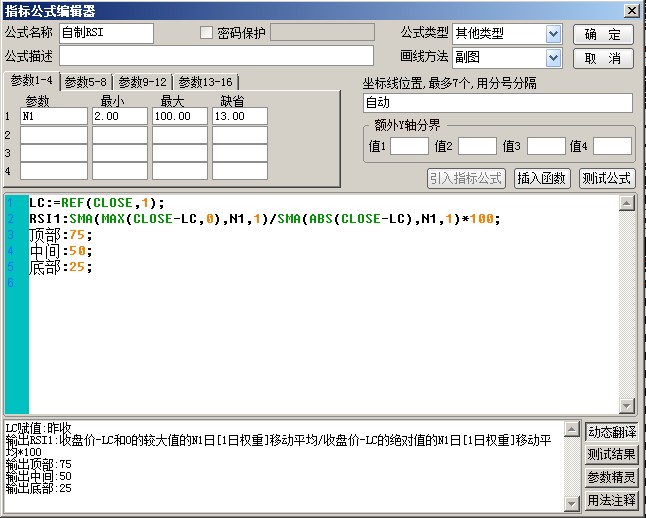The width and height of the screenshot is (646, 518).
Task: Switch to the 参数9-12 tab
Action: 143,82
